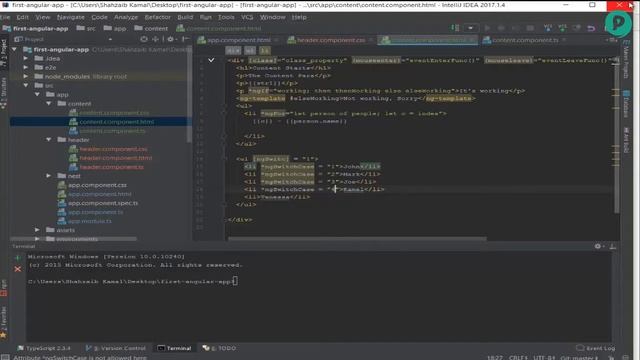Collapse first-angular-app root in project tree
The height and width of the screenshot is (360, 640).
click(x=15, y=49)
